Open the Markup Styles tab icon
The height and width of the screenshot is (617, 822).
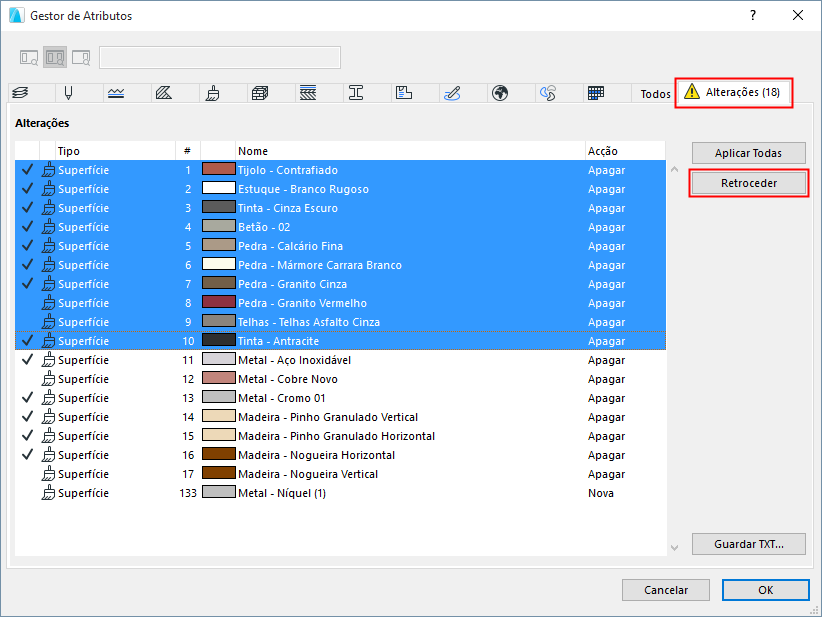(452, 93)
